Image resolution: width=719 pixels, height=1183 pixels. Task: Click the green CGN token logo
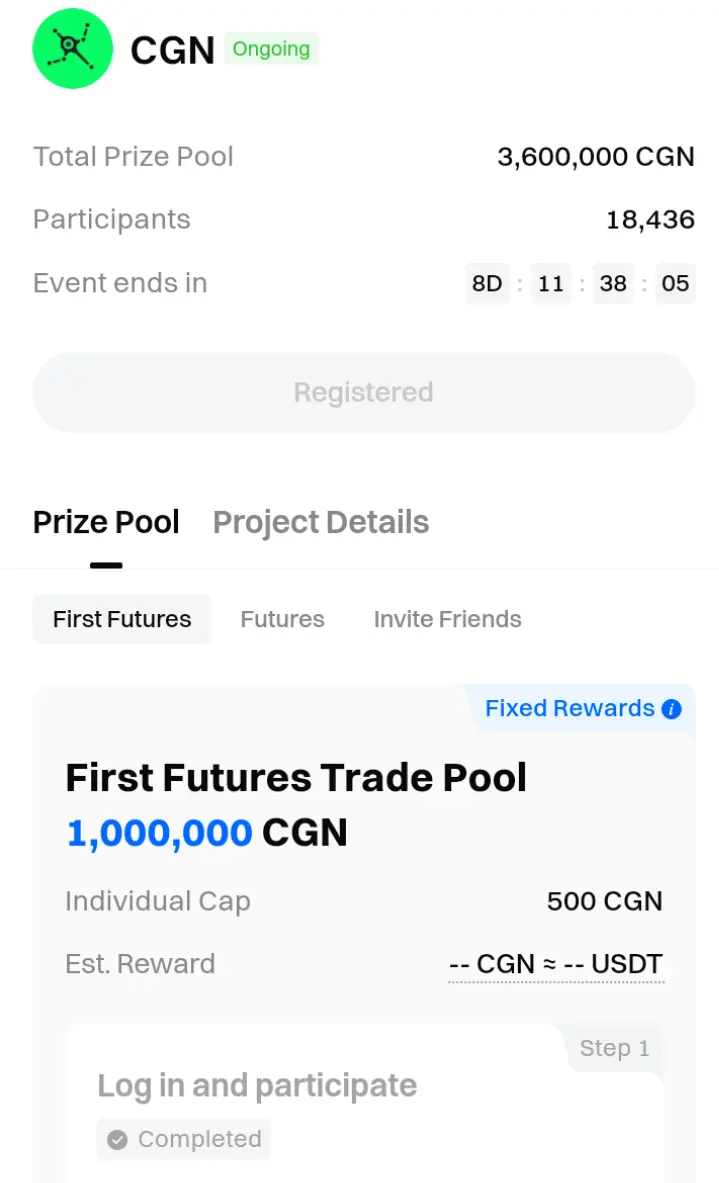[x=74, y=48]
